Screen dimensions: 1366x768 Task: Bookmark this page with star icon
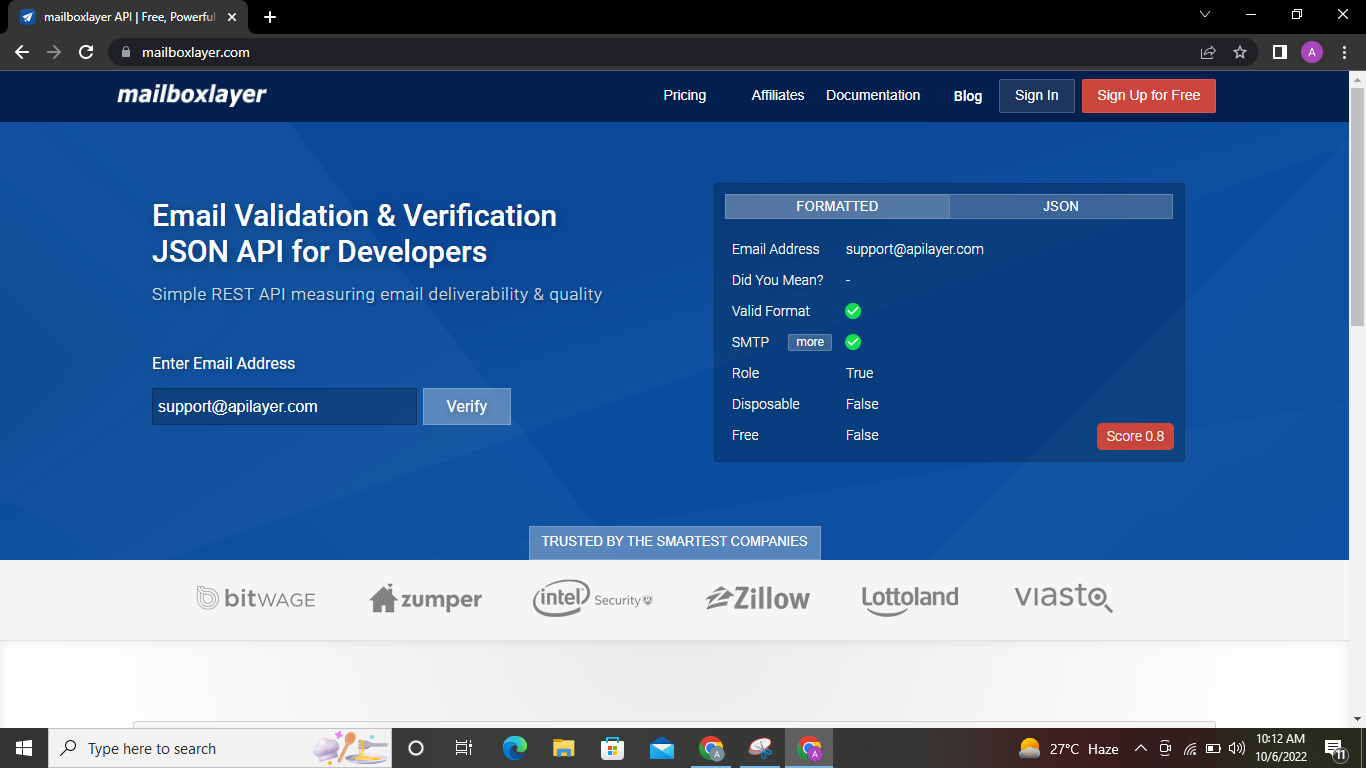point(1240,52)
